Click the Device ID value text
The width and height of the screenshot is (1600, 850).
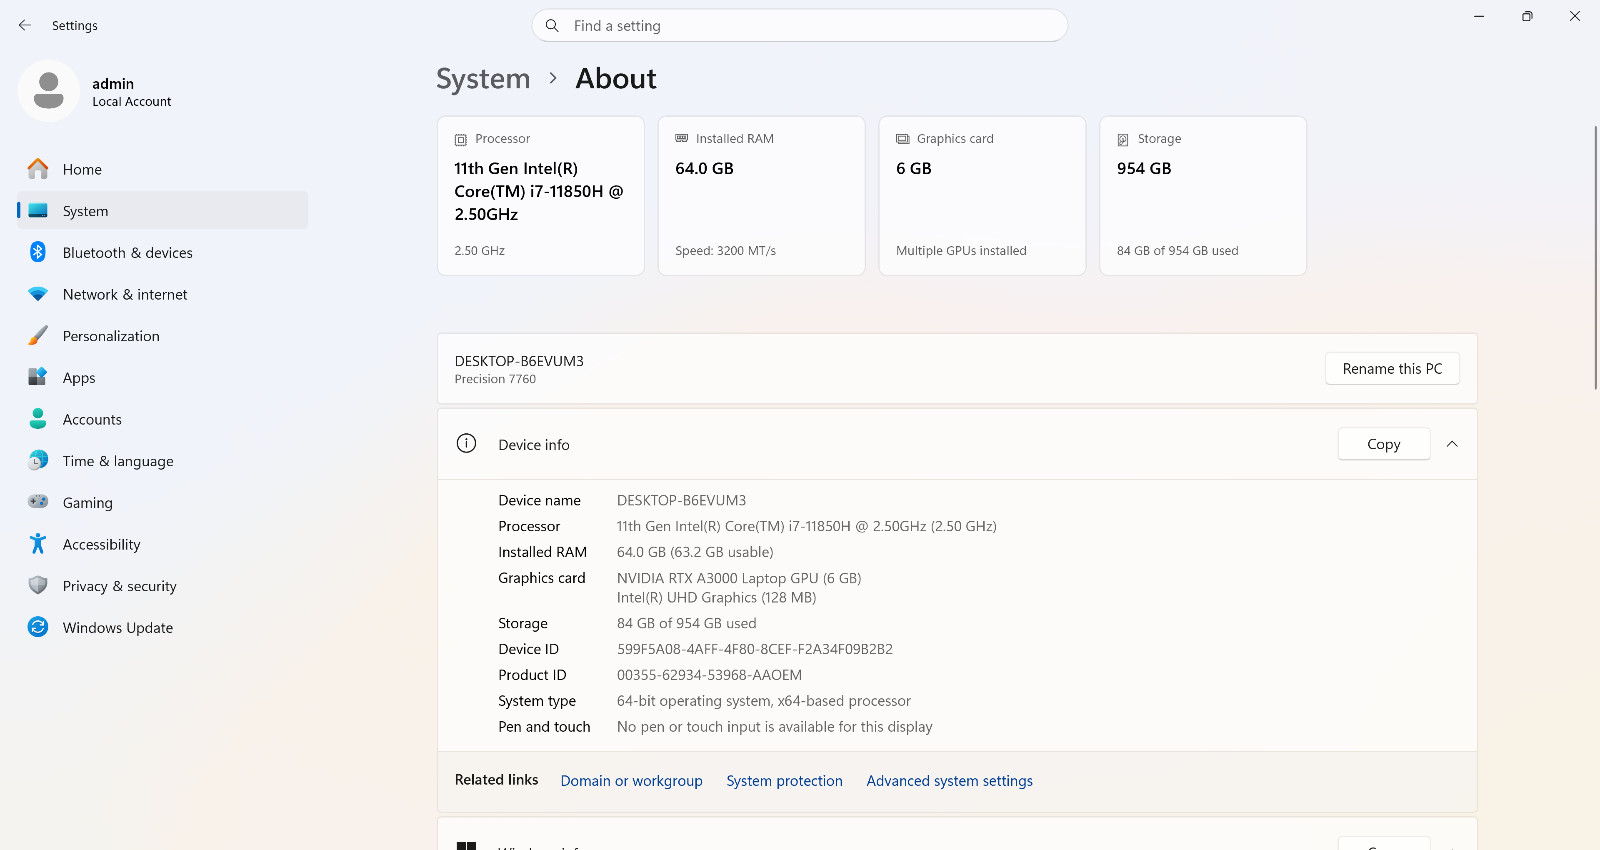[x=755, y=649]
